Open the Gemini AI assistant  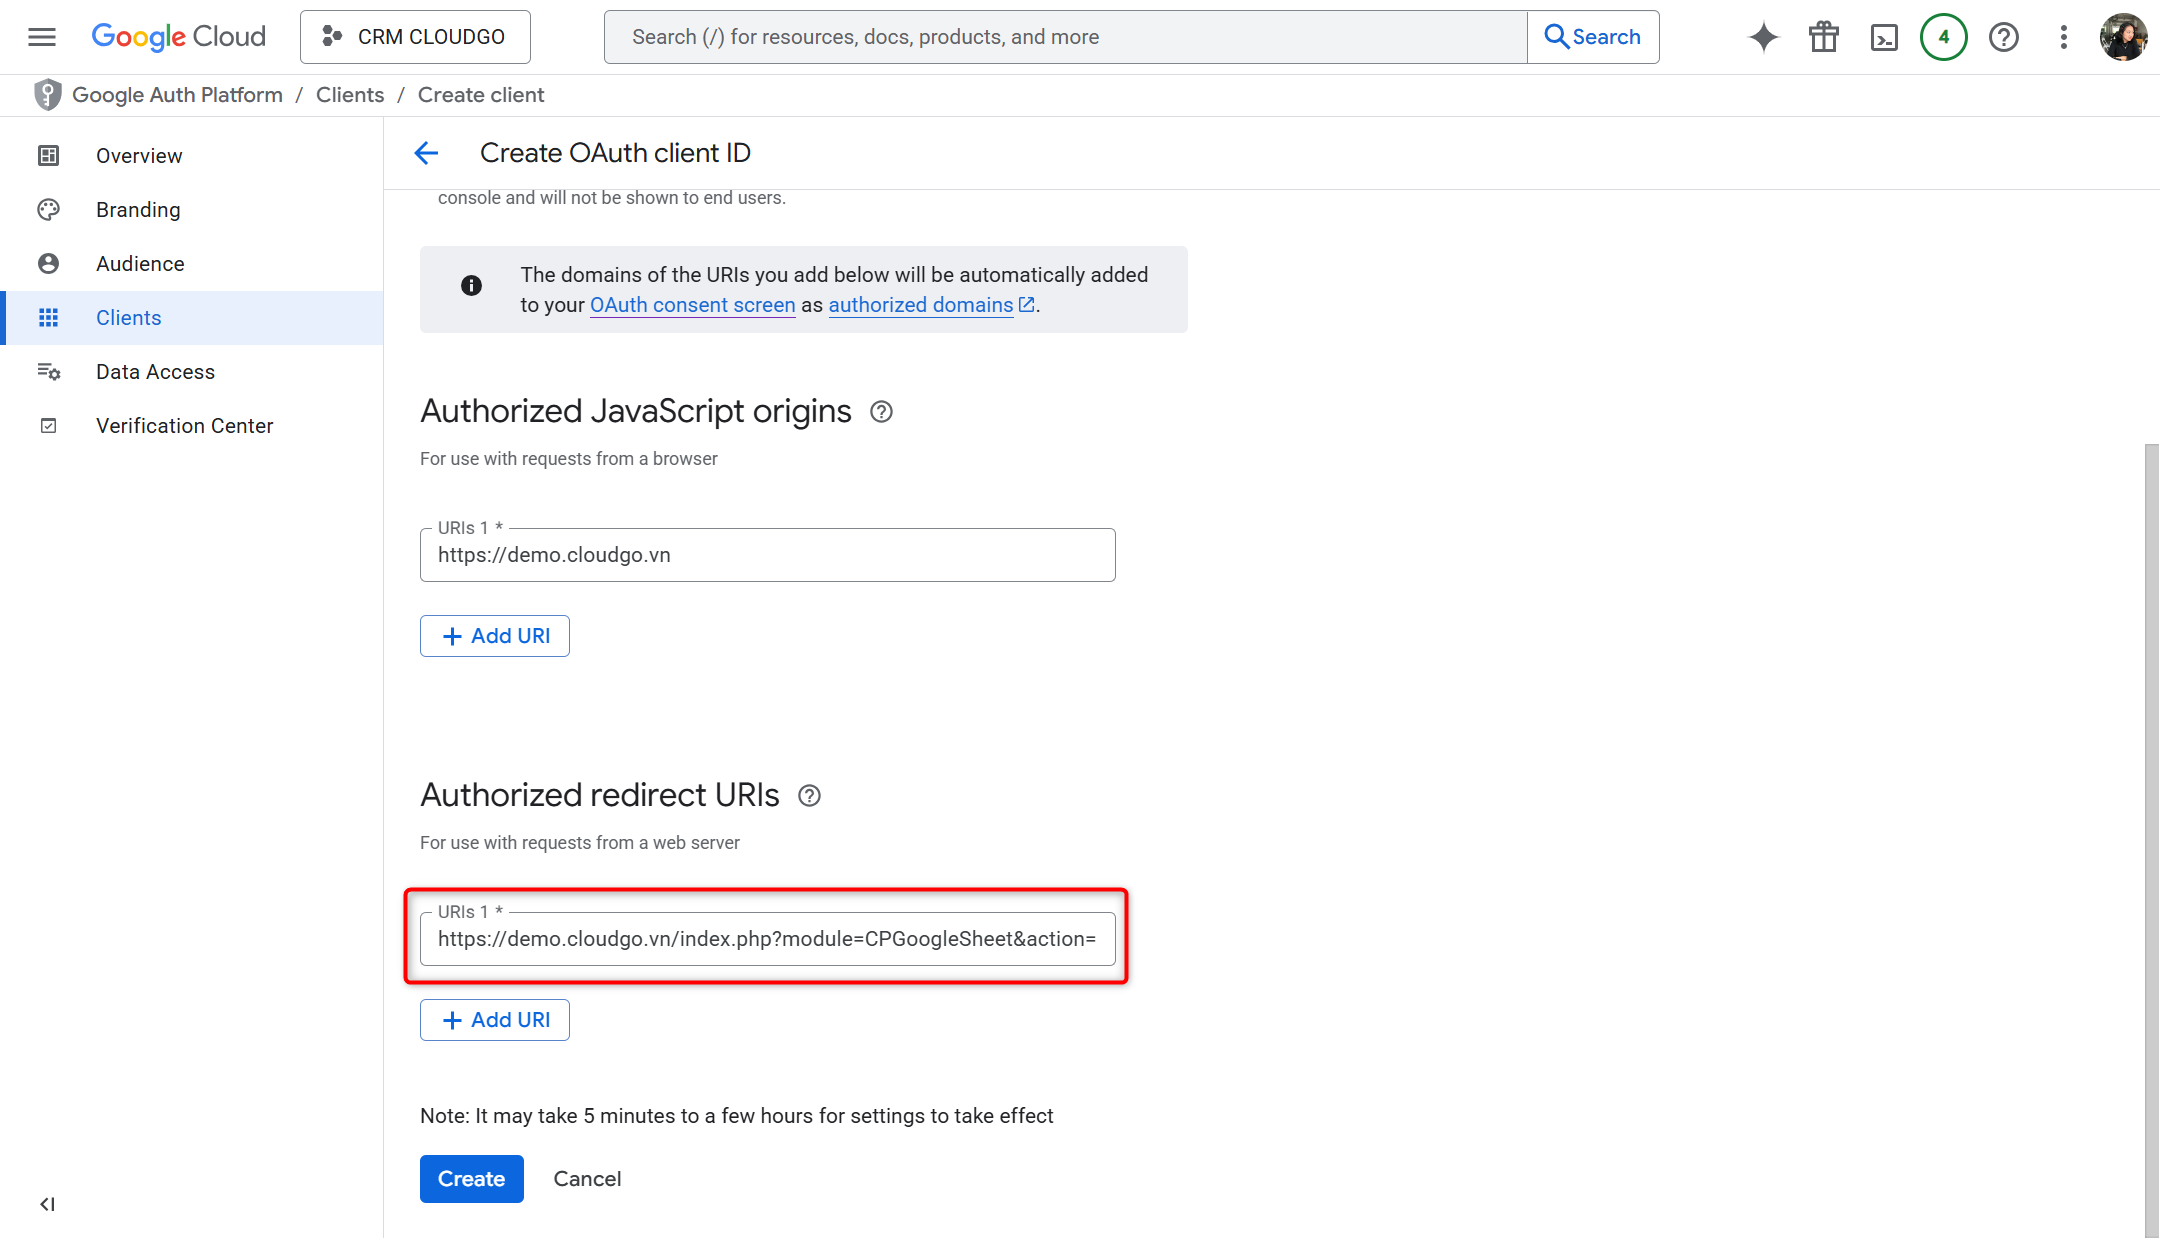click(1763, 36)
